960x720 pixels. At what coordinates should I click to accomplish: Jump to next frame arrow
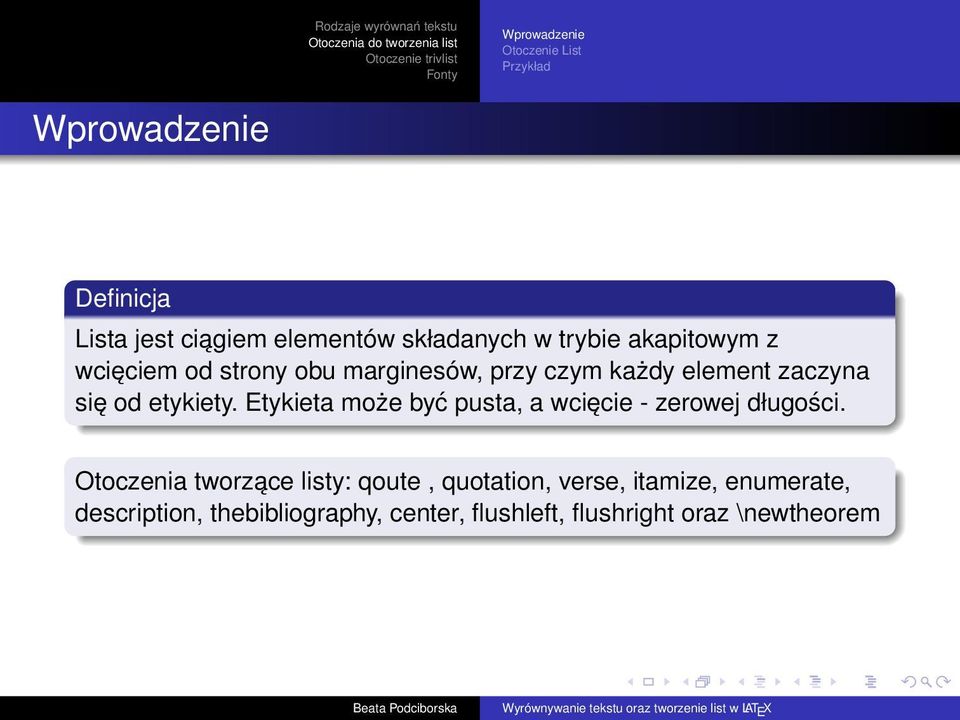(x=722, y=682)
